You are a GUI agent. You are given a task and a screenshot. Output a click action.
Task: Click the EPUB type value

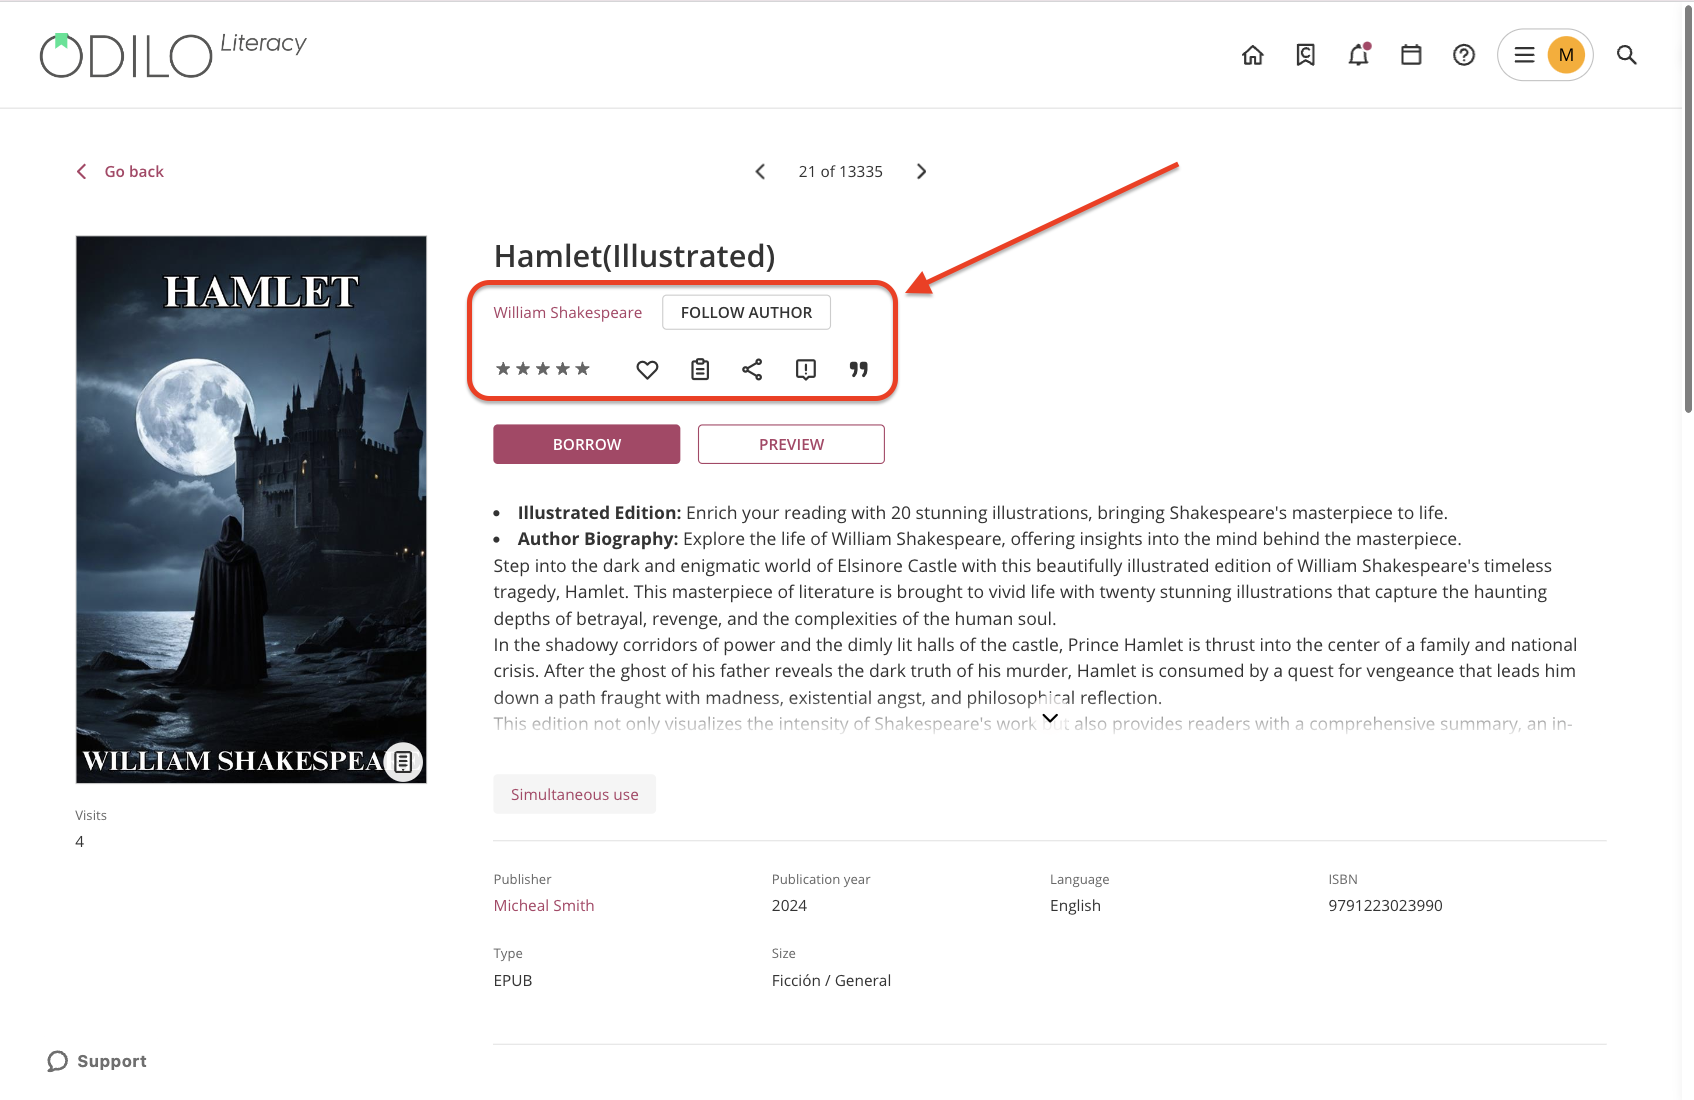513,980
